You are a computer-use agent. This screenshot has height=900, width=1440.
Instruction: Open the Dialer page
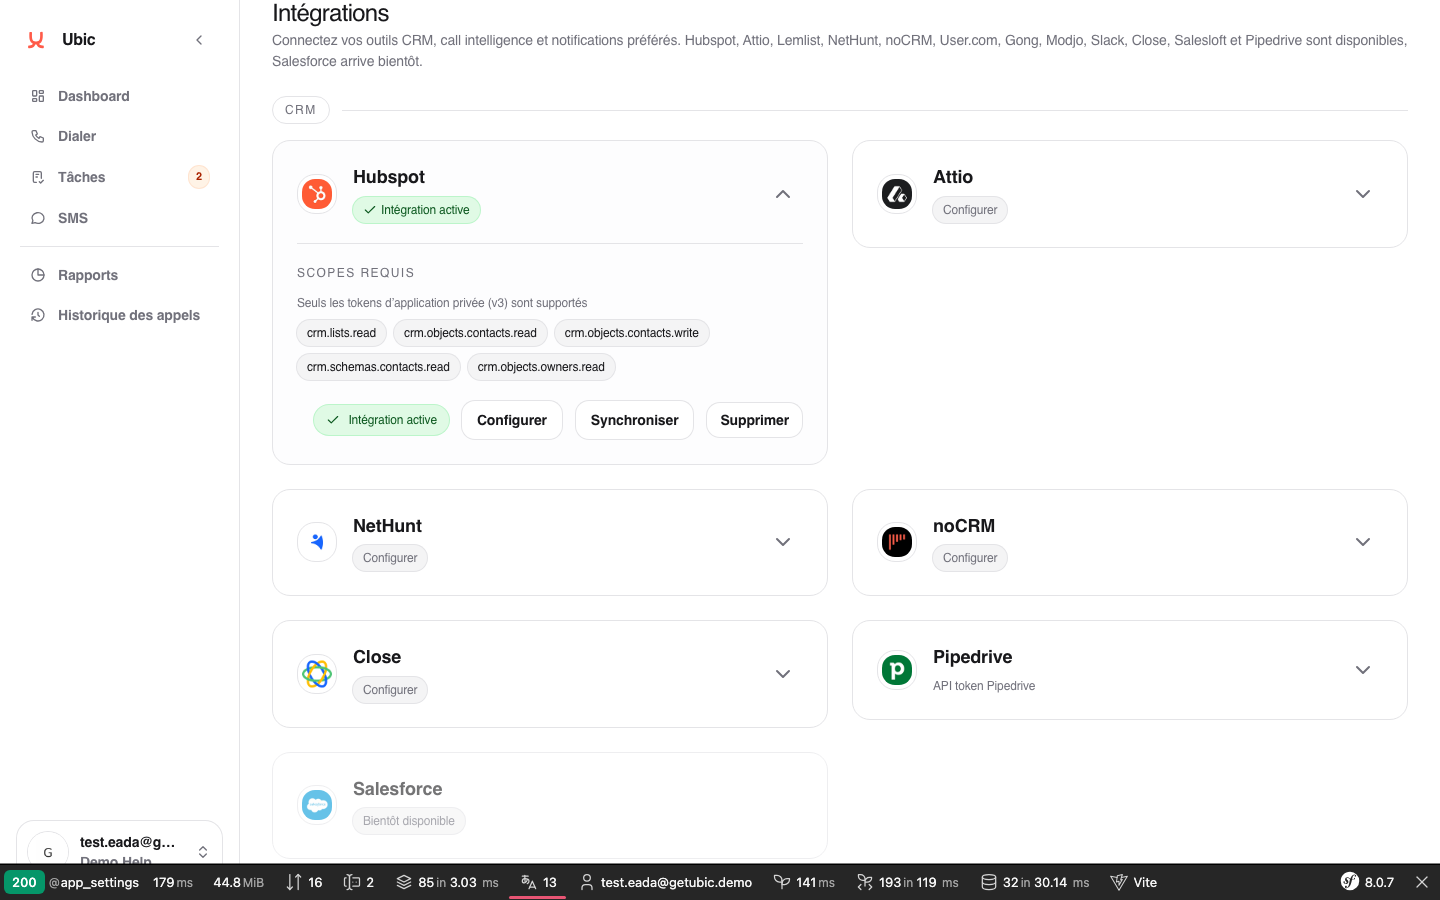[x=119, y=136]
